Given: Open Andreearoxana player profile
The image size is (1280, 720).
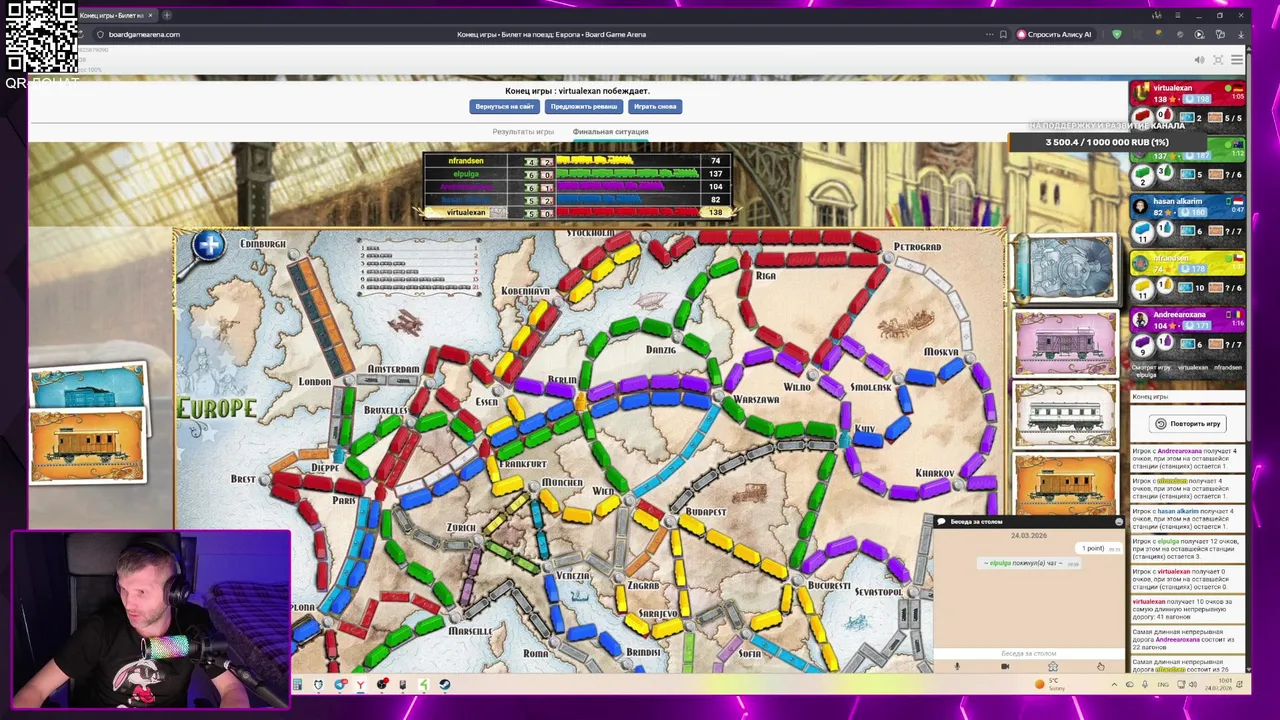Looking at the screenshot, I should point(1179,315).
